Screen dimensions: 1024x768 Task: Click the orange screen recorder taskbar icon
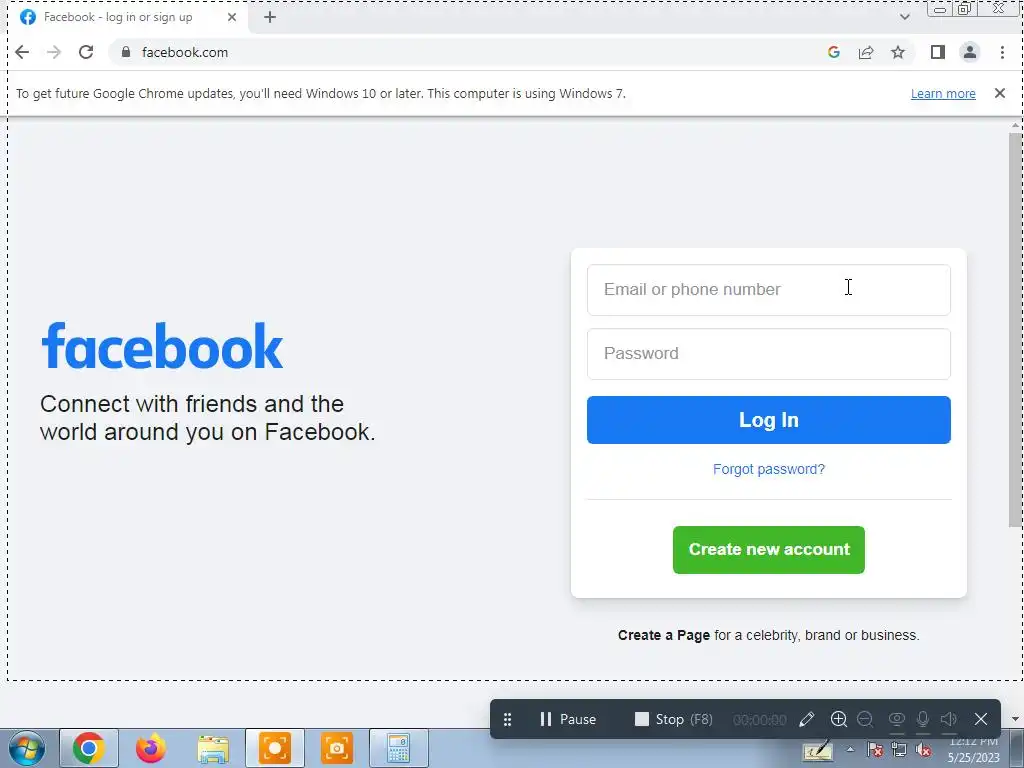[275, 748]
